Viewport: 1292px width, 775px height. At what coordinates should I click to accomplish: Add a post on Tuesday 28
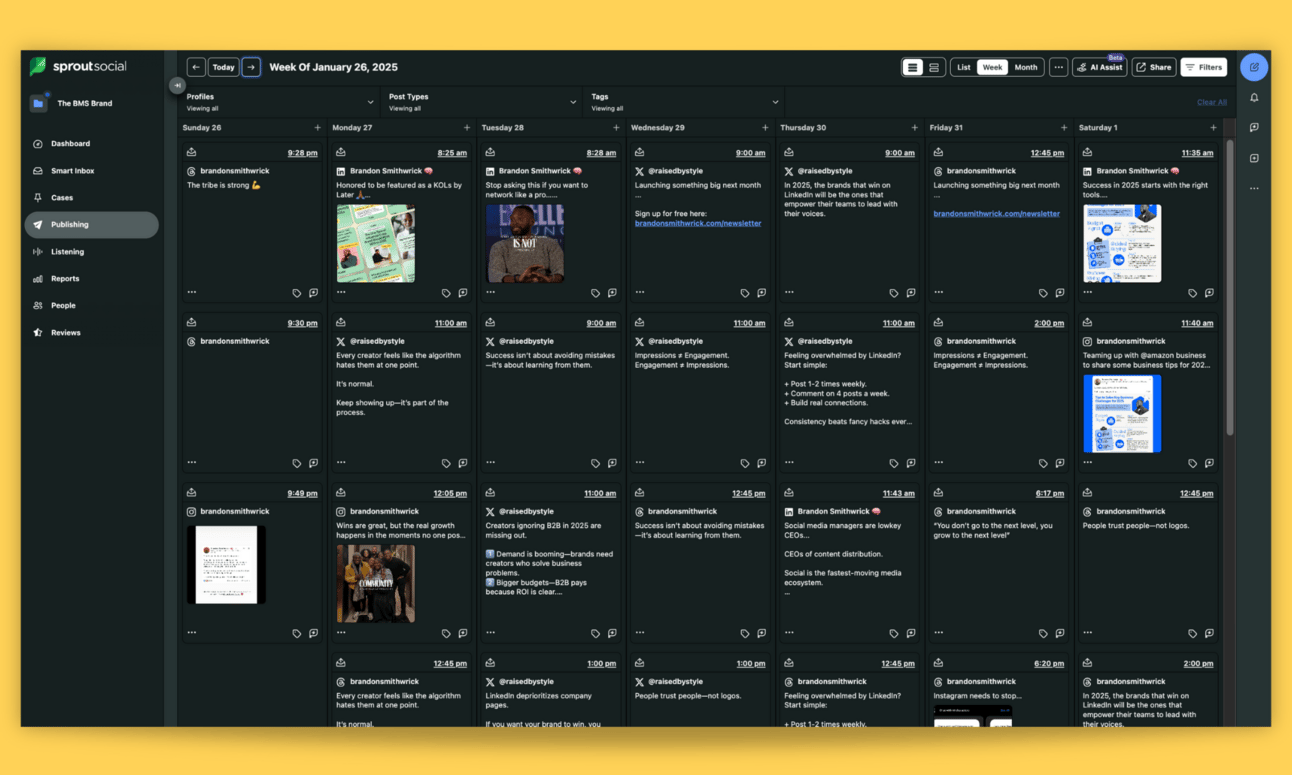[x=616, y=128]
